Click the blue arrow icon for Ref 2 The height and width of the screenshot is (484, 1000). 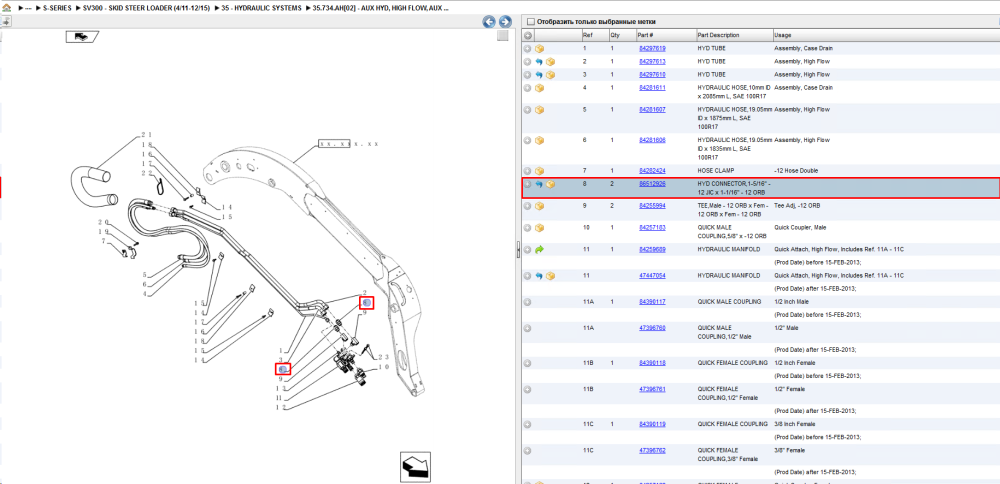click(x=539, y=62)
